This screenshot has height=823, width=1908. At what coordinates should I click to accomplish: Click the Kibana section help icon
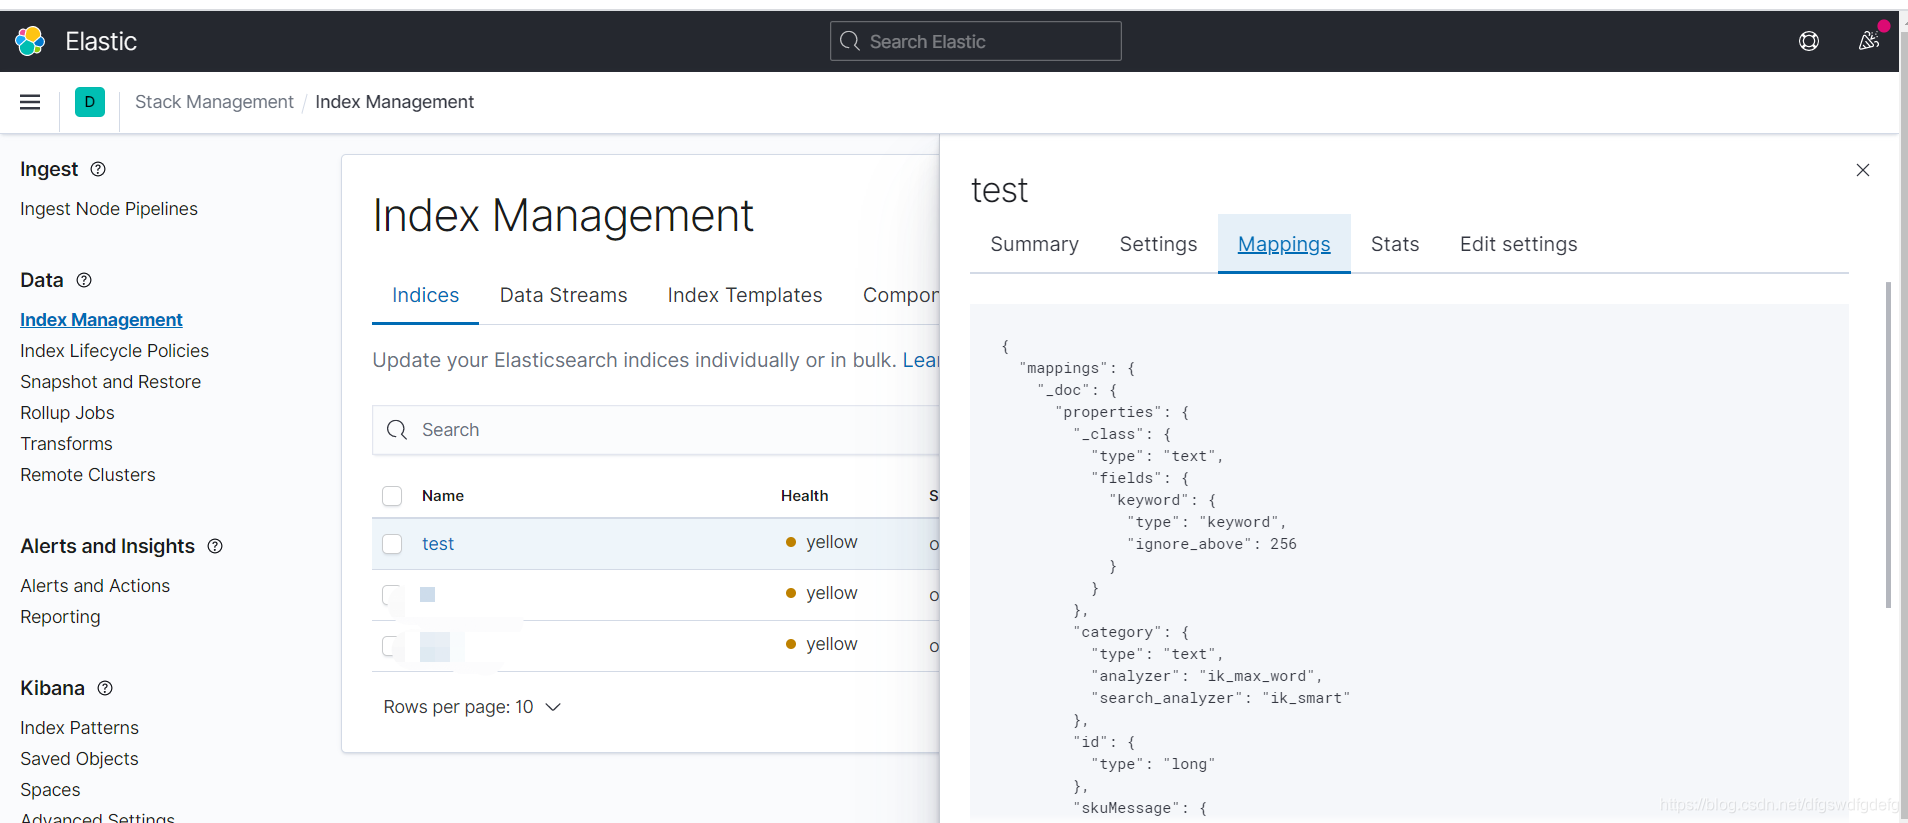coord(105,688)
